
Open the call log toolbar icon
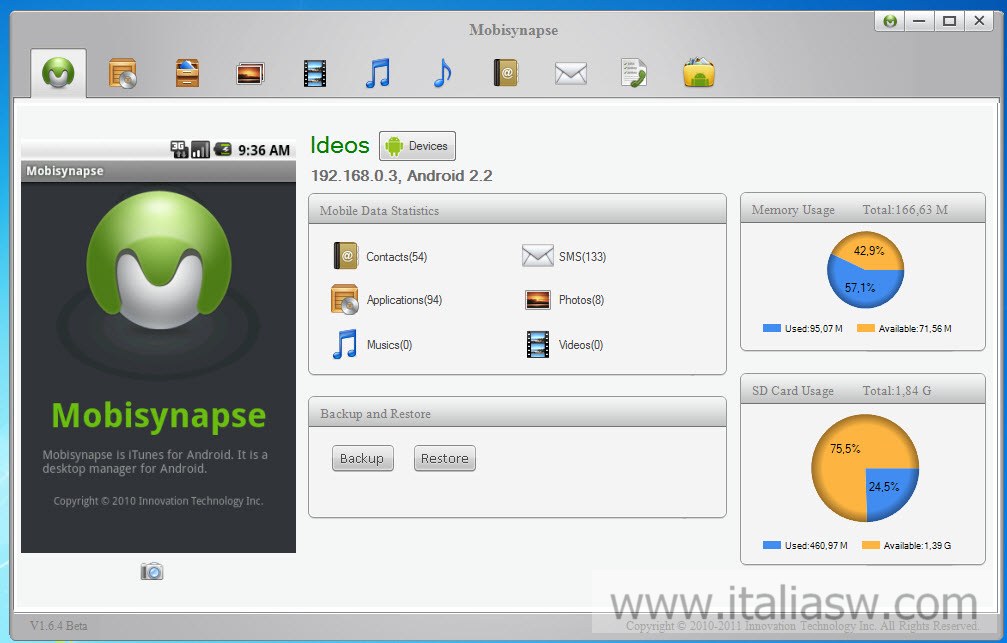coord(634,73)
